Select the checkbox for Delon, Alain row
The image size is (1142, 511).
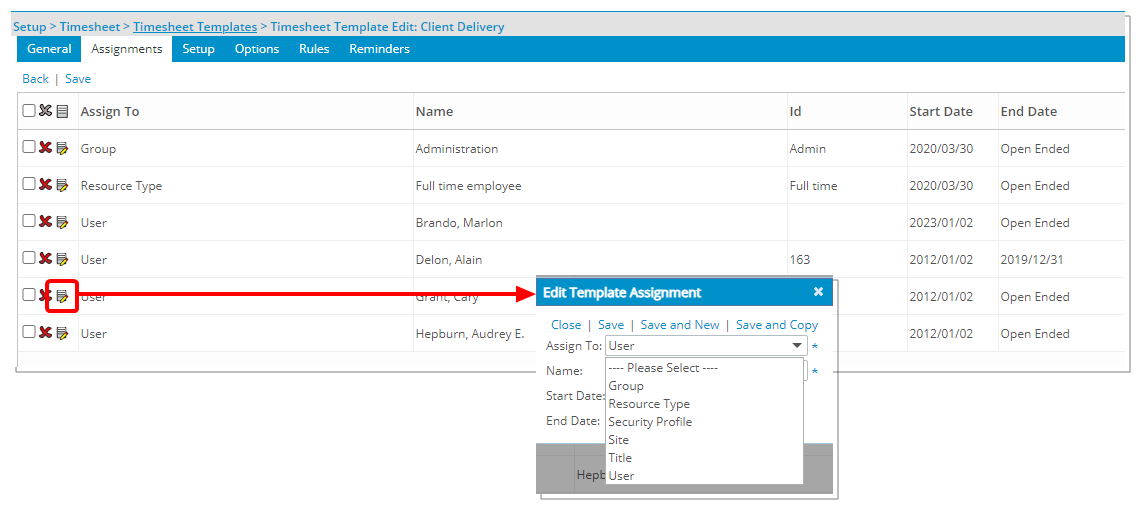pos(29,258)
